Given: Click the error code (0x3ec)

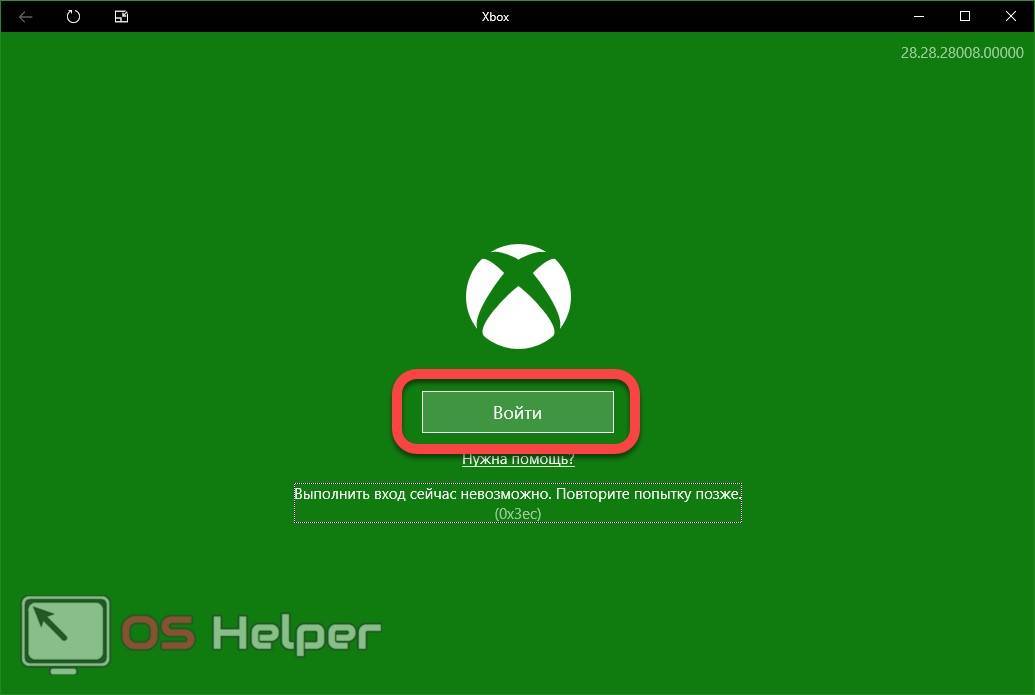Looking at the screenshot, I should pos(518,513).
